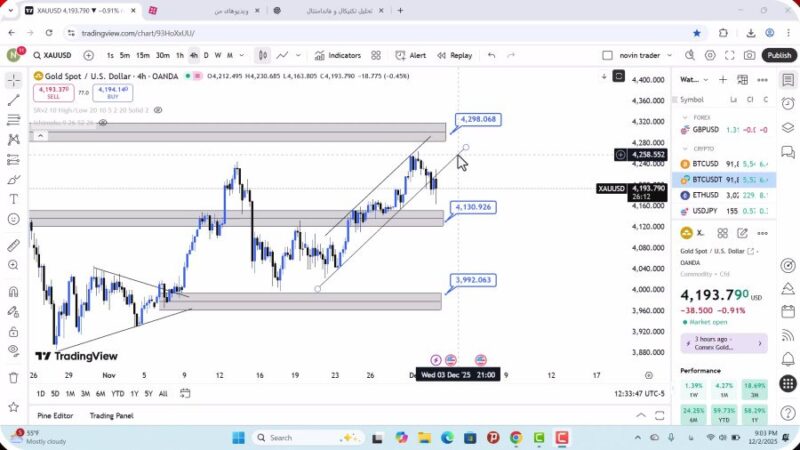800x450 pixels.
Task: Open the Trading Panel tab
Action: (x=111, y=415)
